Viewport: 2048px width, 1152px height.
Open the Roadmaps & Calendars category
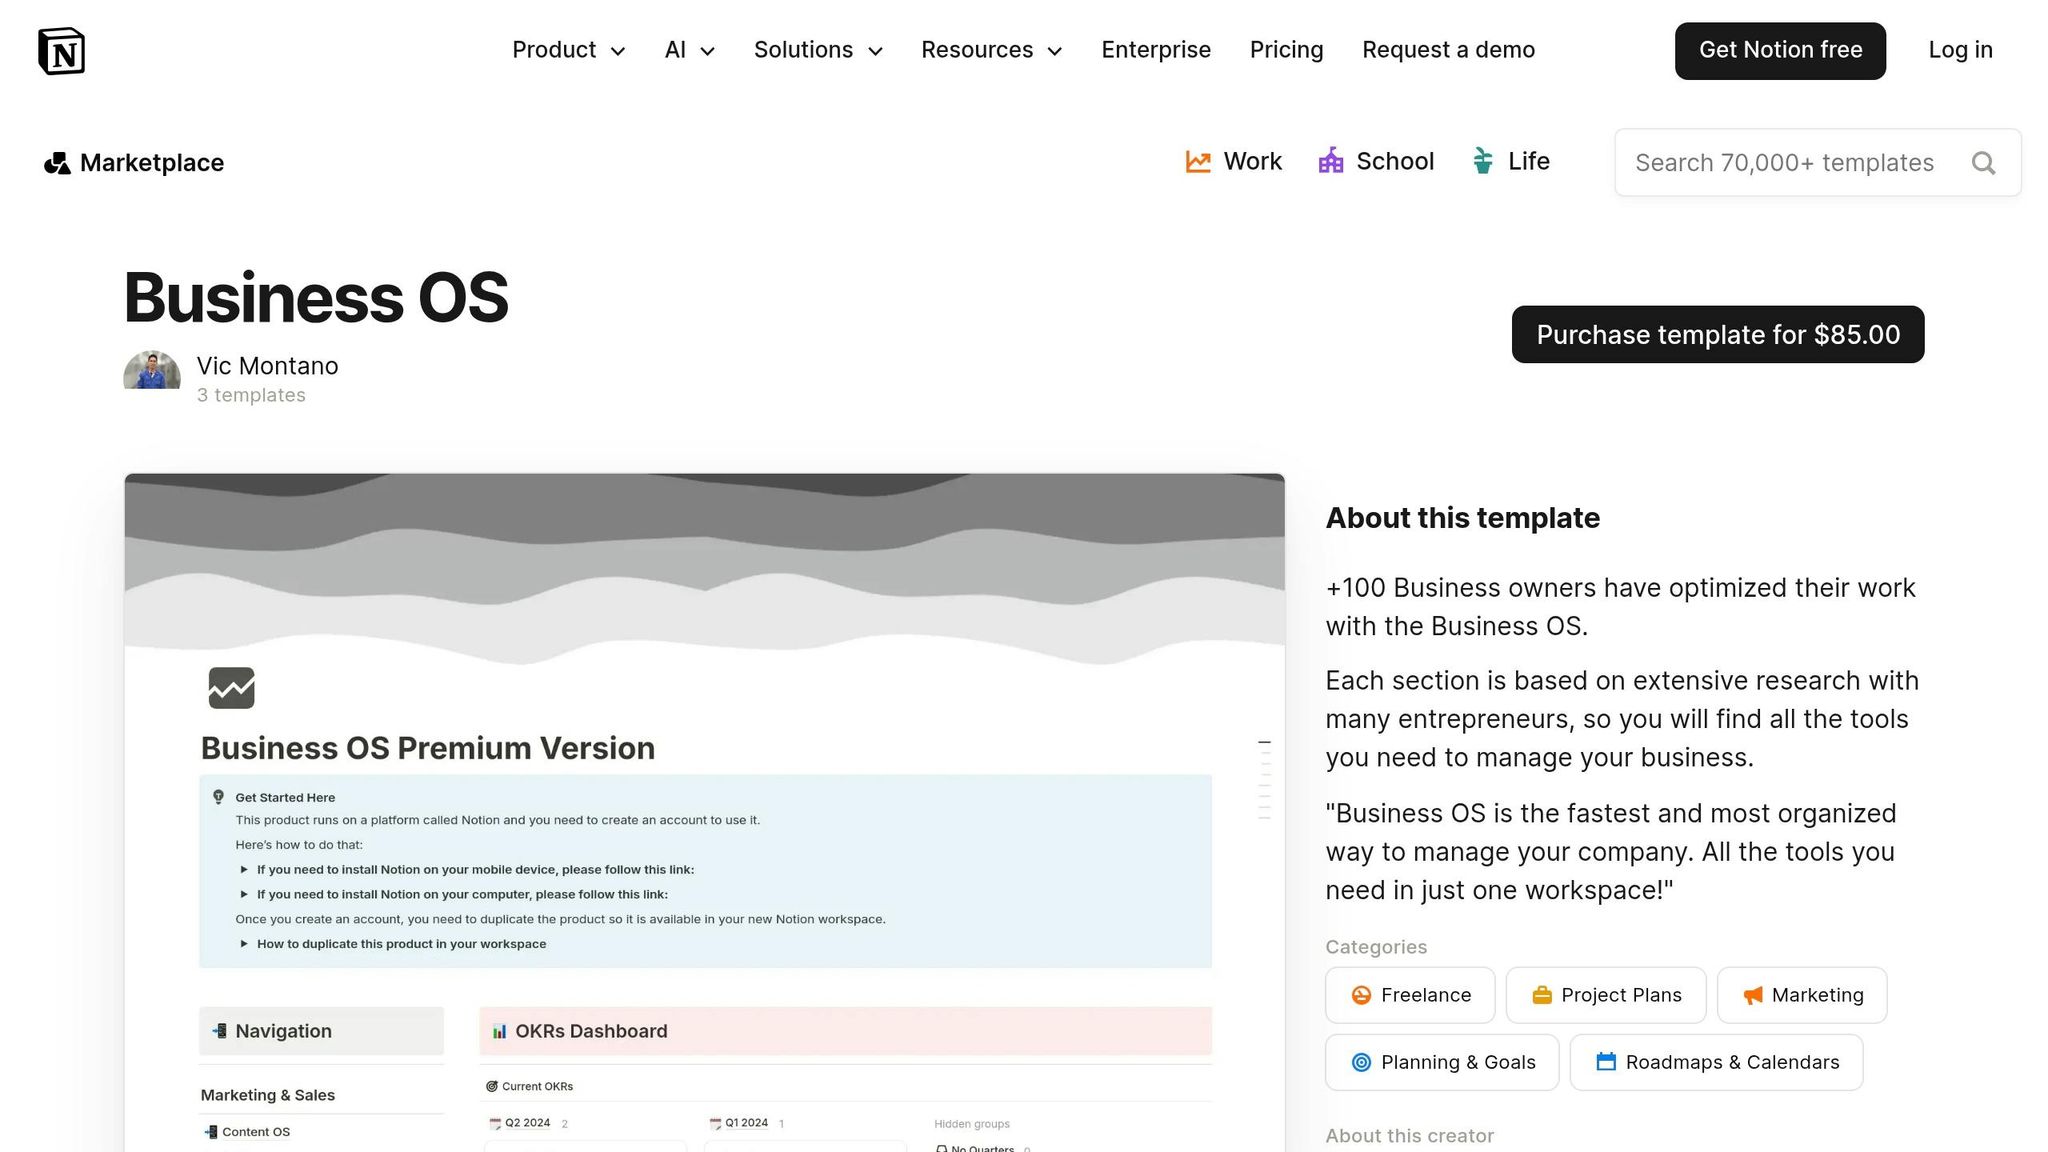click(x=1716, y=1062)
